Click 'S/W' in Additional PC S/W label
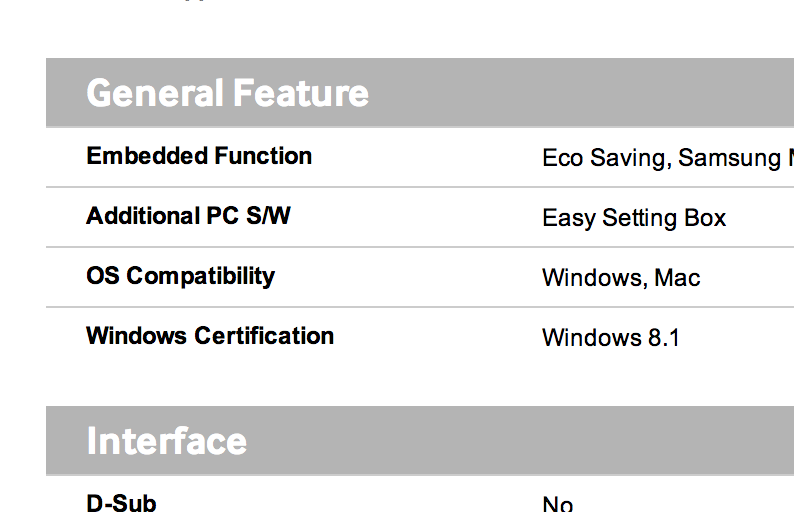This screenshot has height=512, width=794. click(268, 216)
